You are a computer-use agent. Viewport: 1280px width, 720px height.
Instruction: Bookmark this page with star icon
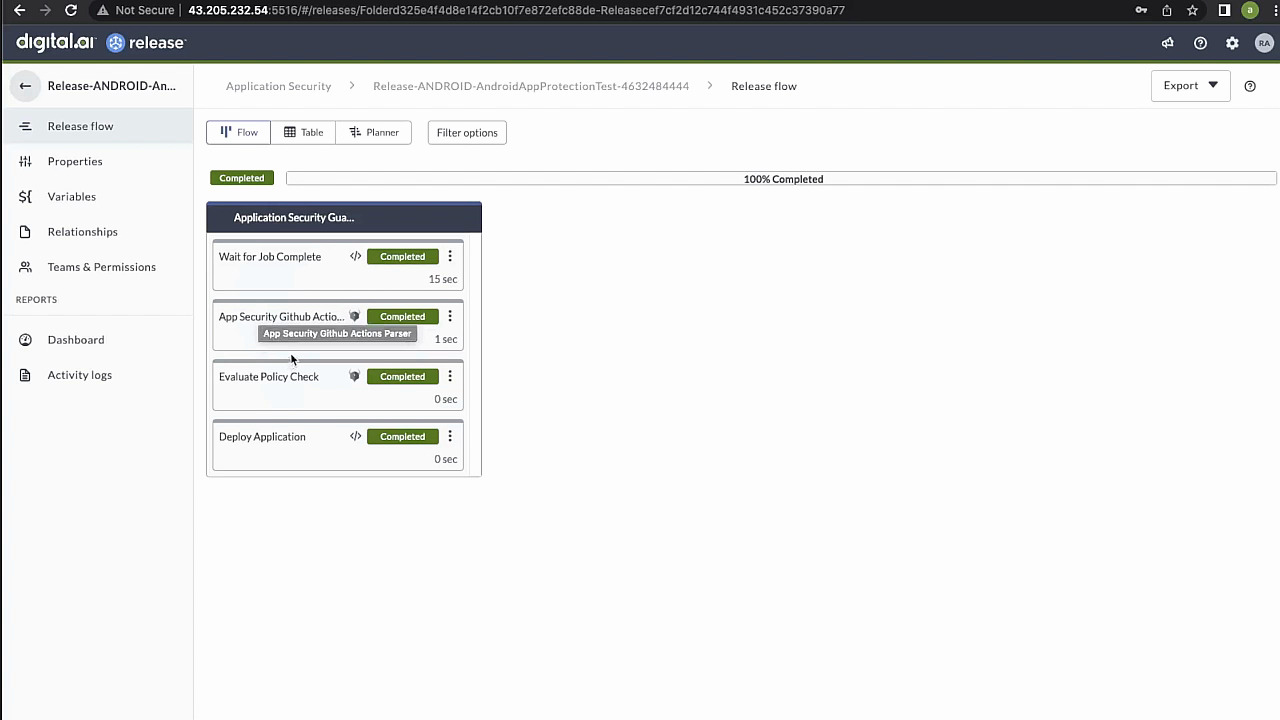click(x=1192, y=10)
